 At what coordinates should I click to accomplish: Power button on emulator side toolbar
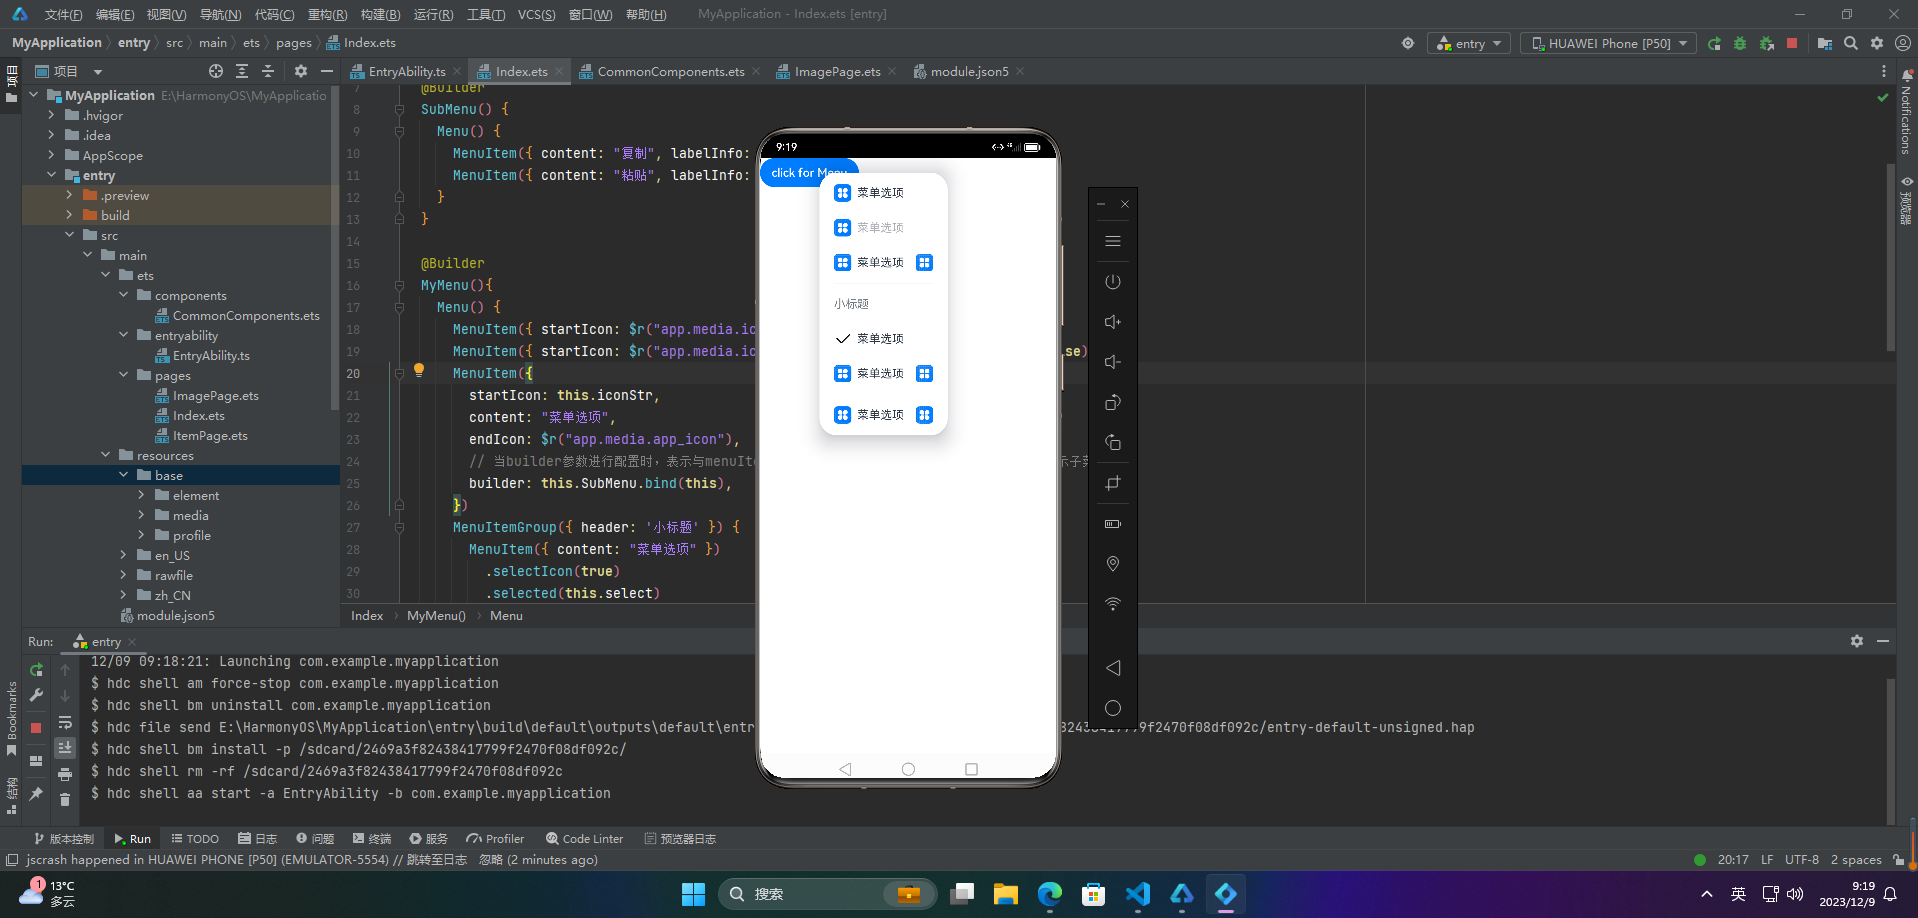coord(1113,282)
